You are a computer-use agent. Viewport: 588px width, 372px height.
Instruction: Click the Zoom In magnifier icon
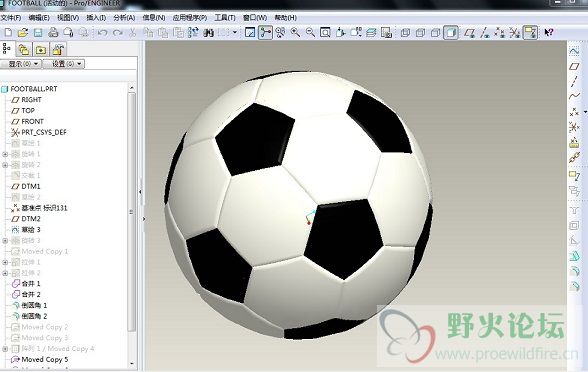[x=295, y=33]
